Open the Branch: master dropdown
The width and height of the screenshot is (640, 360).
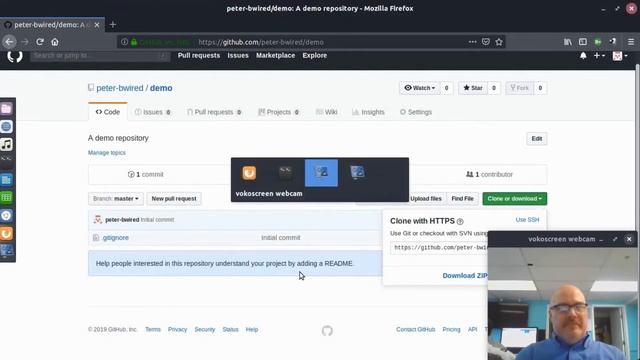coord(116,199)
